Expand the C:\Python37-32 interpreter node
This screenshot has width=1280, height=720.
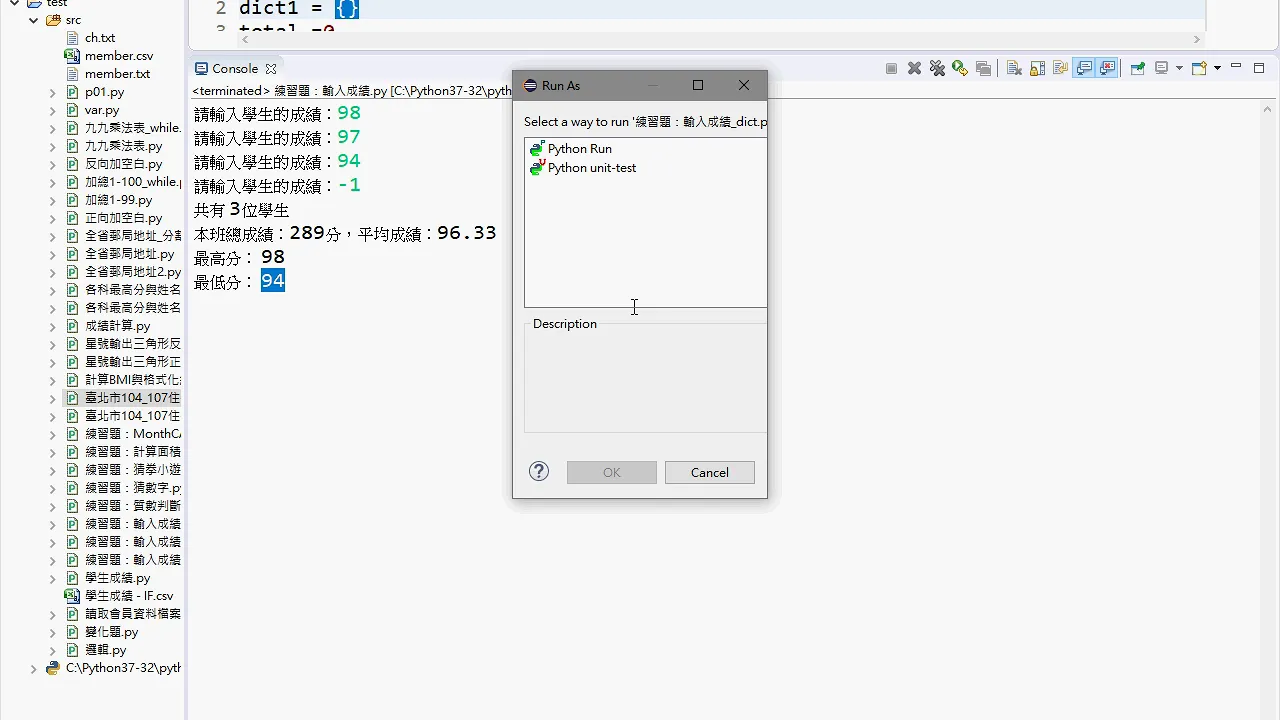coord(33,668)
